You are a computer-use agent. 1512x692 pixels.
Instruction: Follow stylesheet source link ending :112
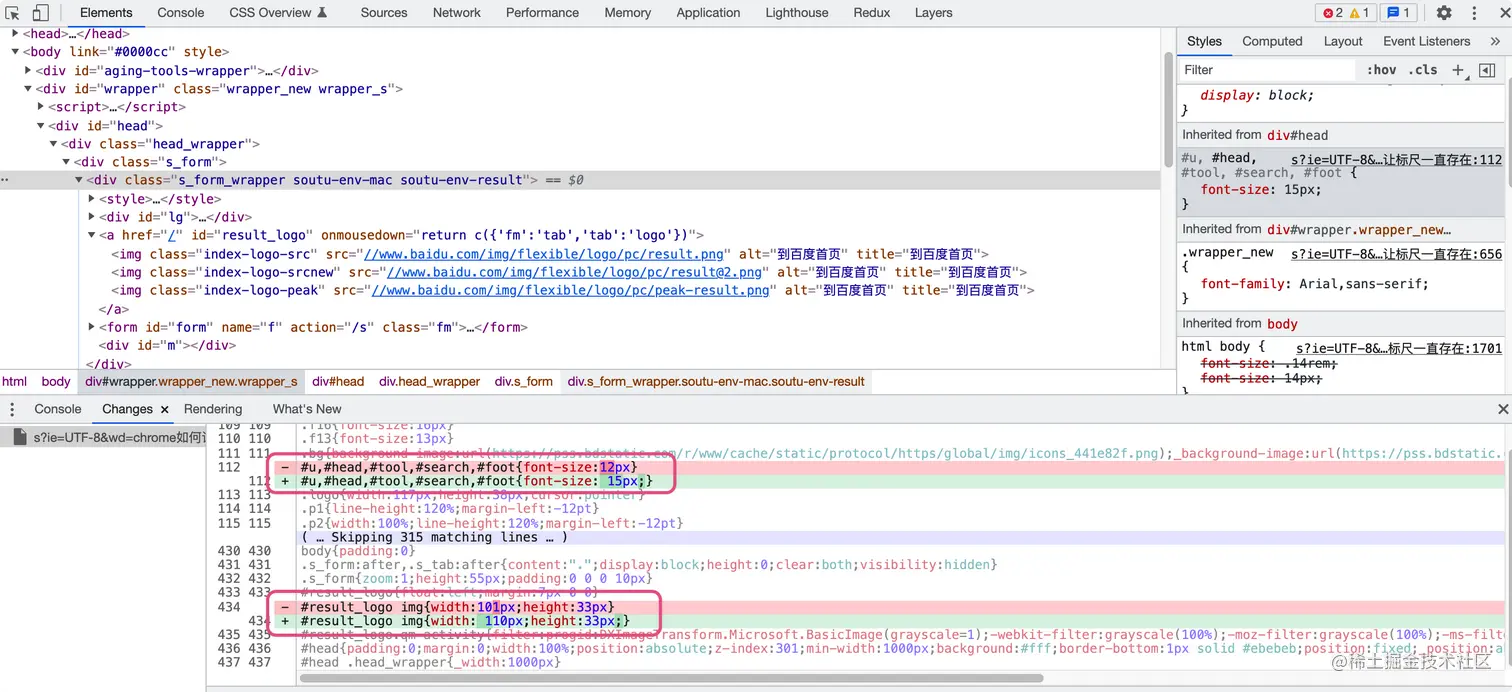pos(1397,159)
